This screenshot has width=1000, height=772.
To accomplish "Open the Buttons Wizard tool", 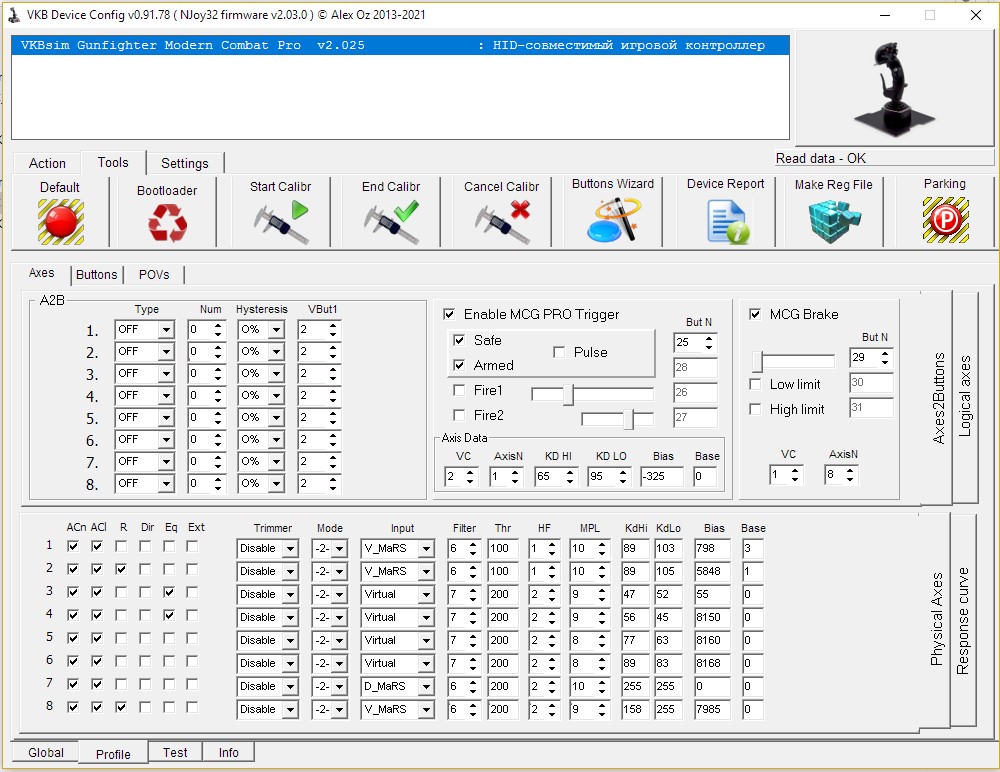I will pos(613,219).
